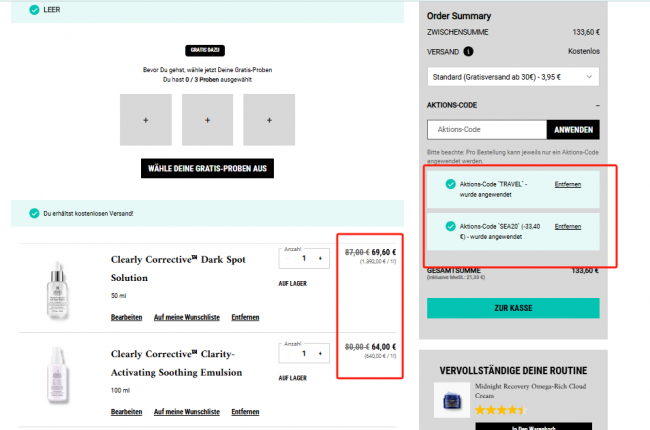Decrease quantity of Dark Spot Solution
650x430 pixels.
coord(287,258)
